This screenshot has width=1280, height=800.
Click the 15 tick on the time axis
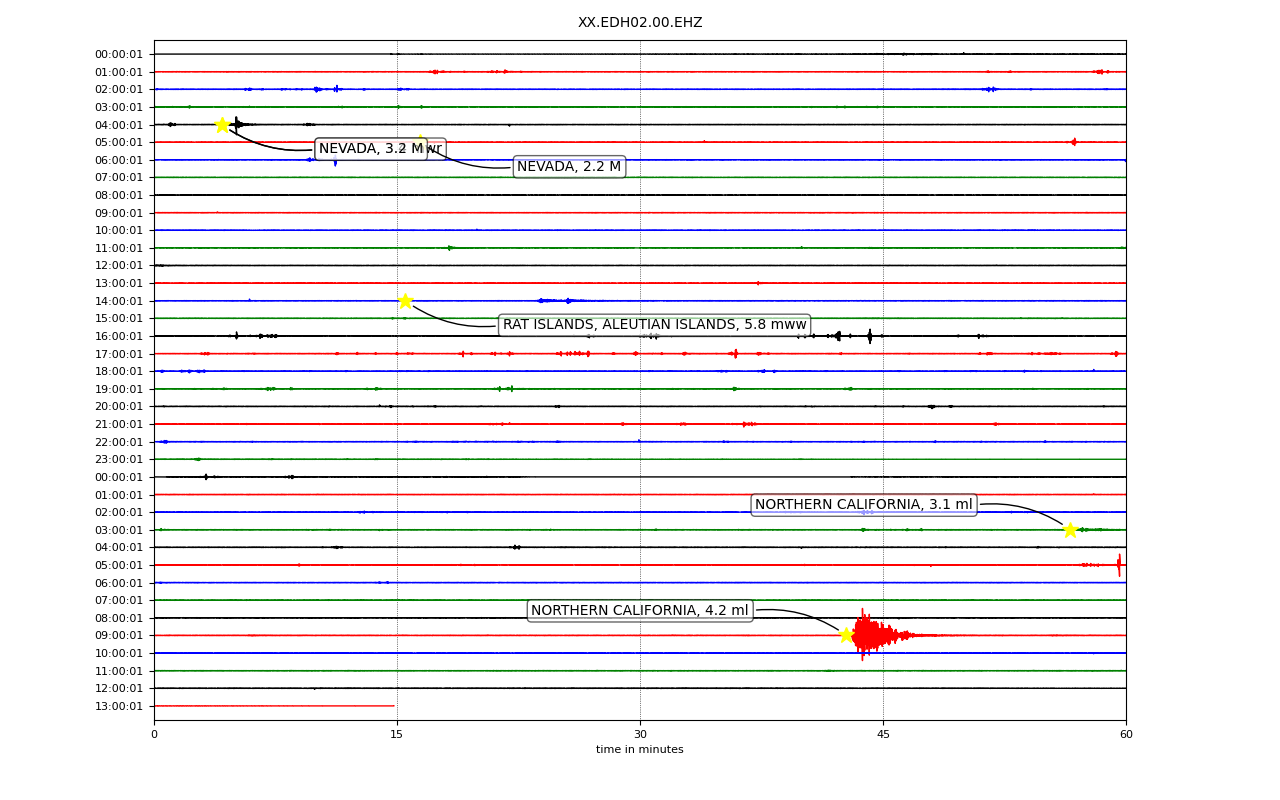[397, 735]
